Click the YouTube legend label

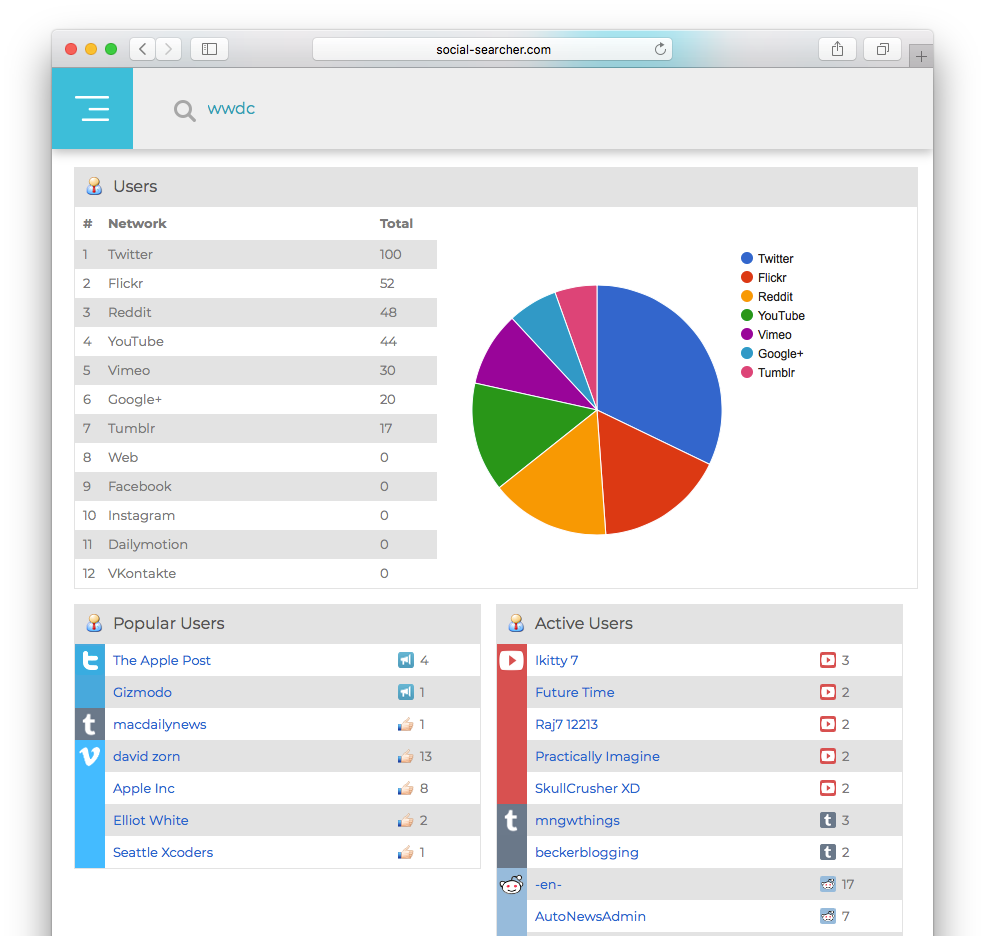[781, 315]
